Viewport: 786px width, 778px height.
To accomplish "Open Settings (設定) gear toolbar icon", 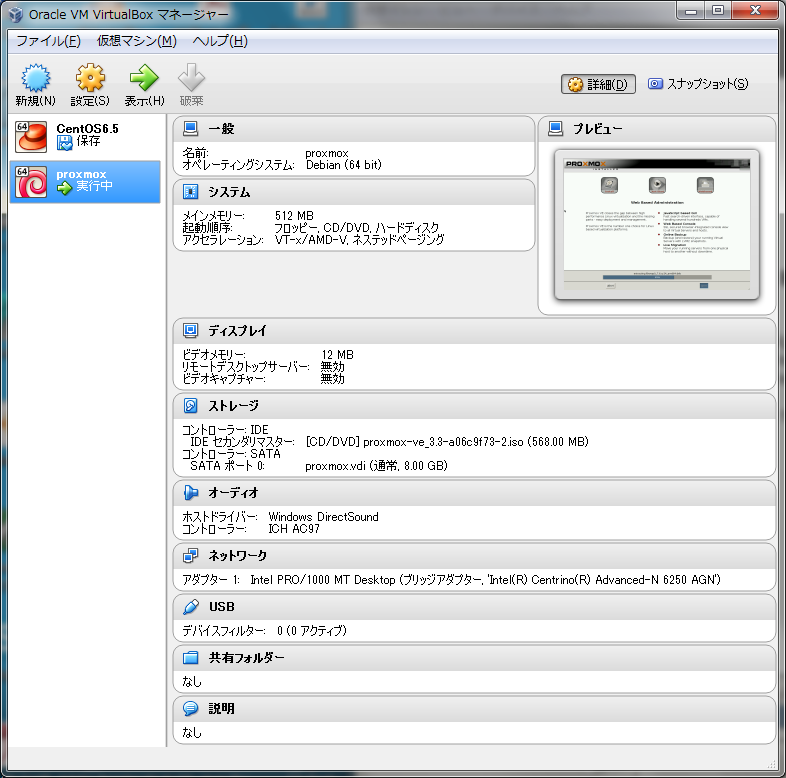I will point(90,78).
